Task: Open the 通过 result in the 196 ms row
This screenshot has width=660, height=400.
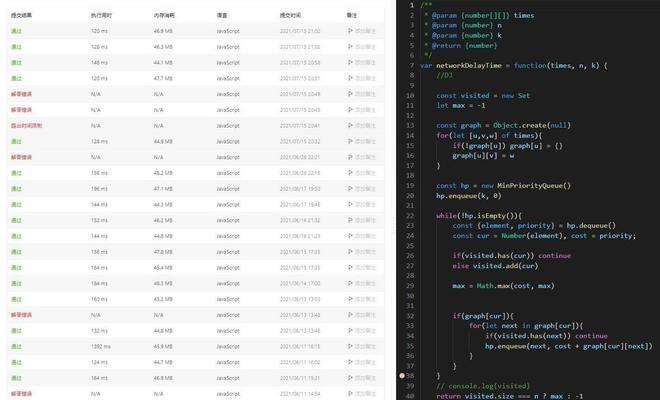Action: (16, 189)
